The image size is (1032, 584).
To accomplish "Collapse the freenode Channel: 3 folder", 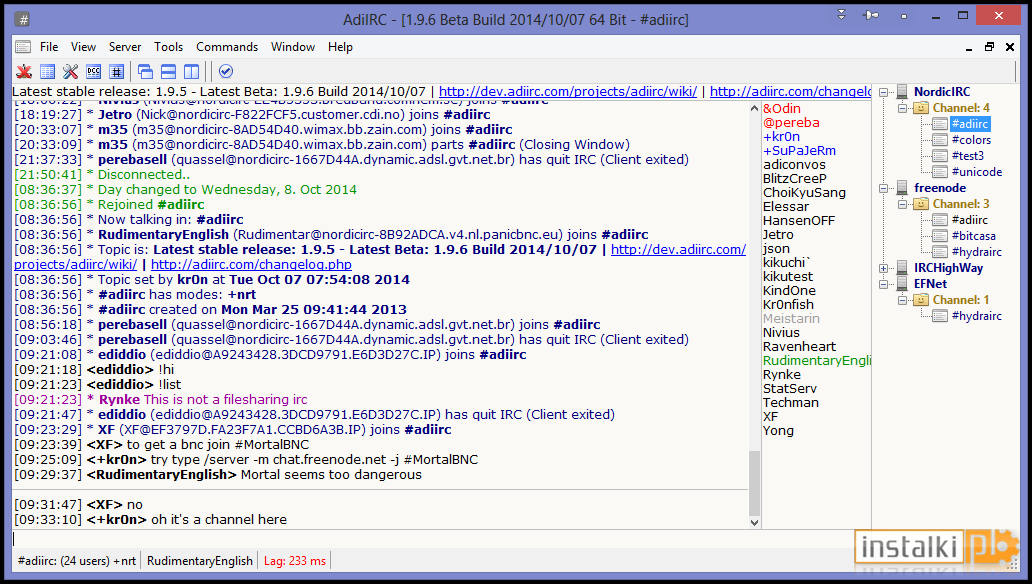I will point(902,204).
